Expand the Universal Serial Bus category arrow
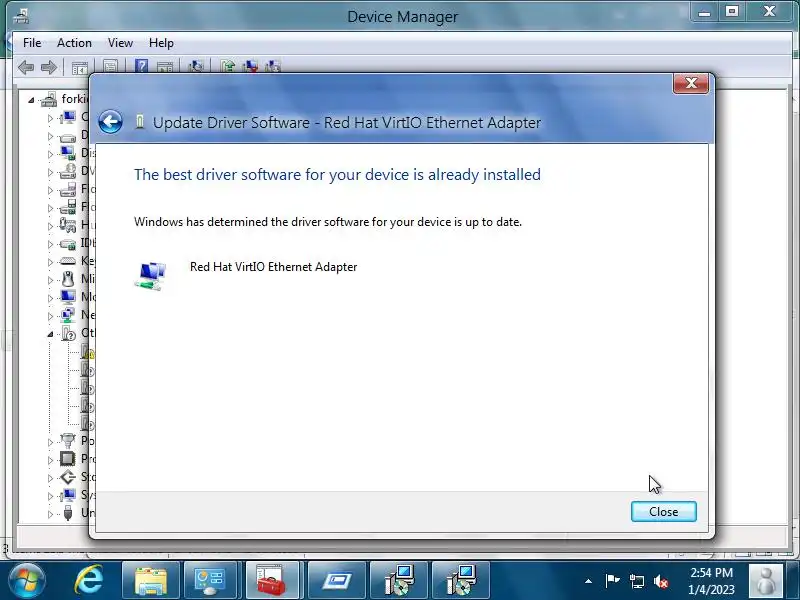Viewport: 800px width, 600px height. 50,514
